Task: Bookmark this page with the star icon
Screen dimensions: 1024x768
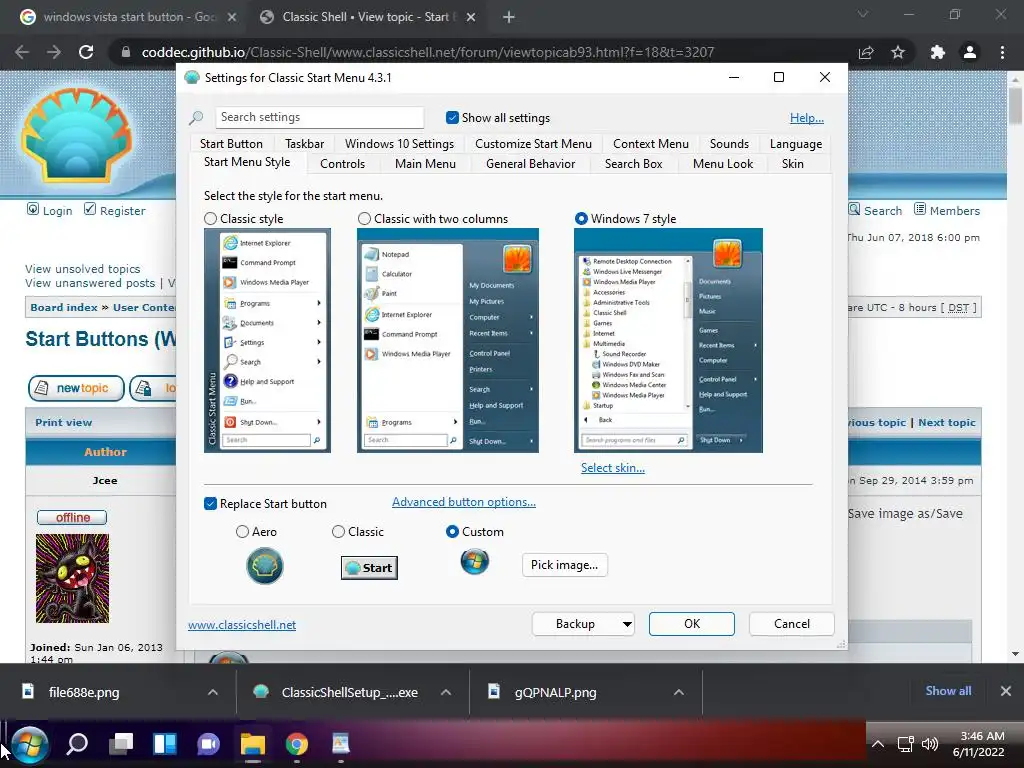Action: coord(898,52)
